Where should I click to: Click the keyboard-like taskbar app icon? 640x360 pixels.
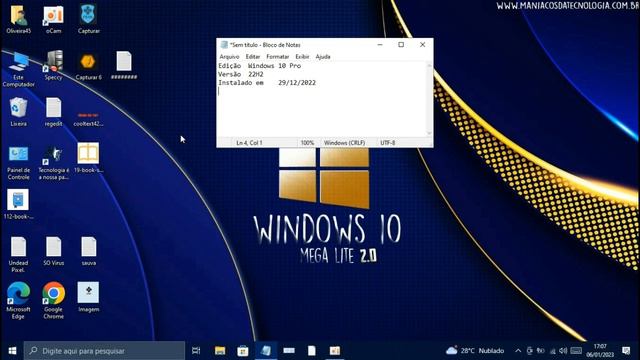(x=289, y=351)
